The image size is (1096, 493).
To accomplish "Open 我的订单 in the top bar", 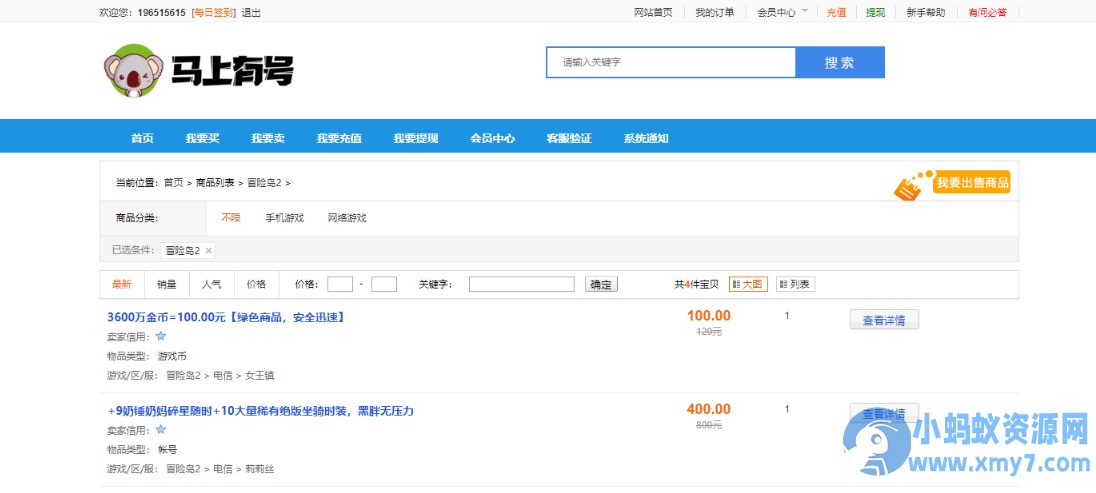I will click(x=714, y=13).
